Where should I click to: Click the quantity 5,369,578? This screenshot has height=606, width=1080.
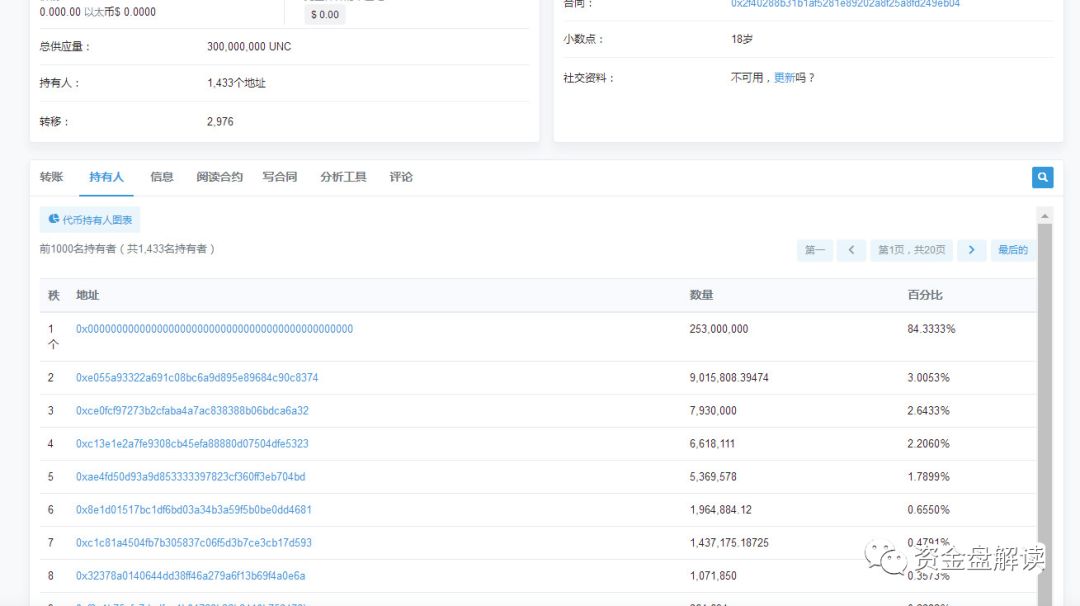click(713, 477)
